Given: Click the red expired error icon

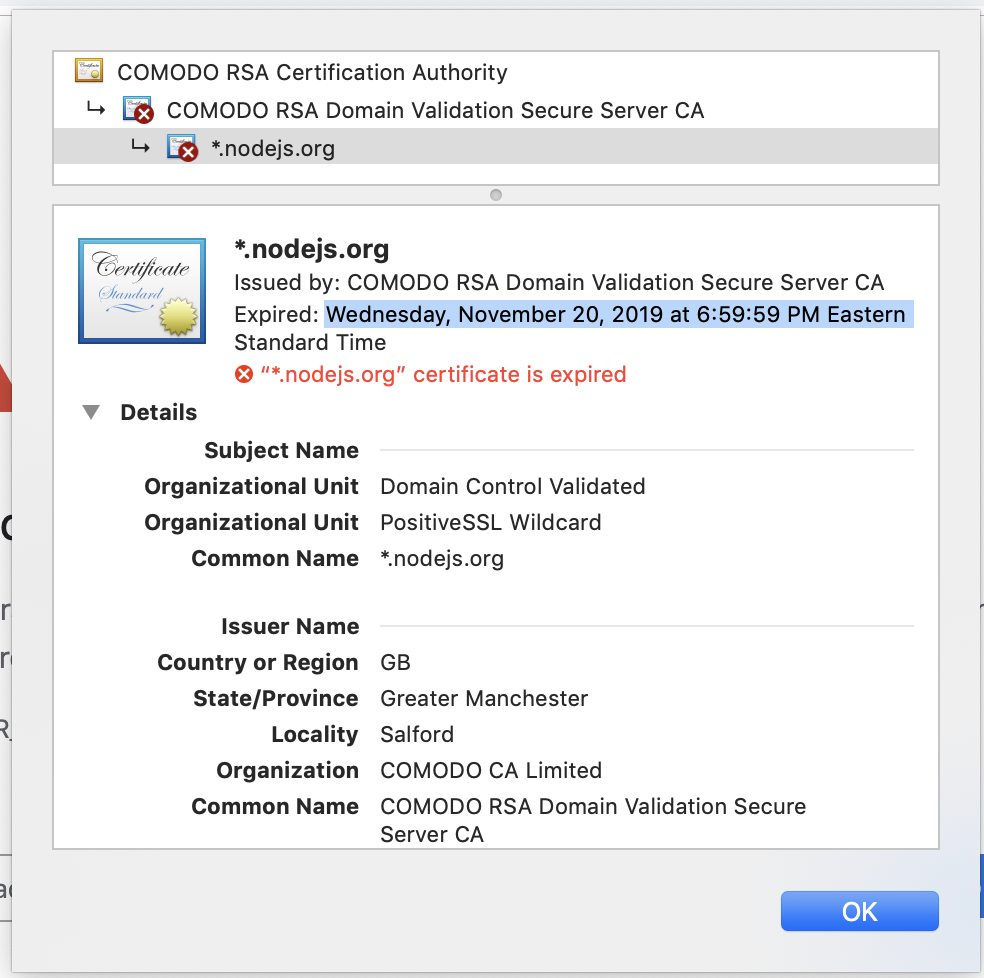Looking at the screenshot, I should point(243,375).
